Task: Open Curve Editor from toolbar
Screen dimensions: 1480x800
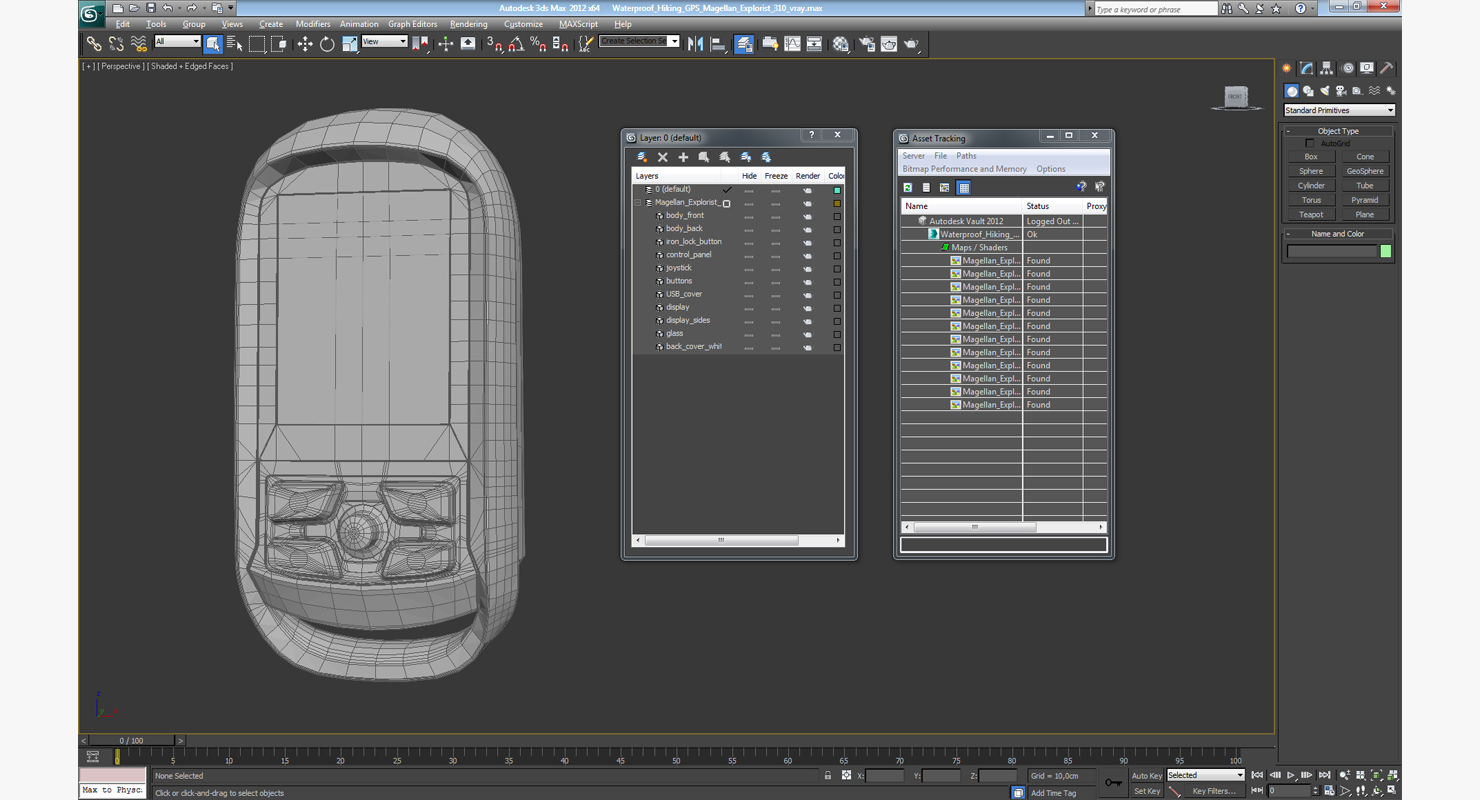Action: (x=792, y=44)
